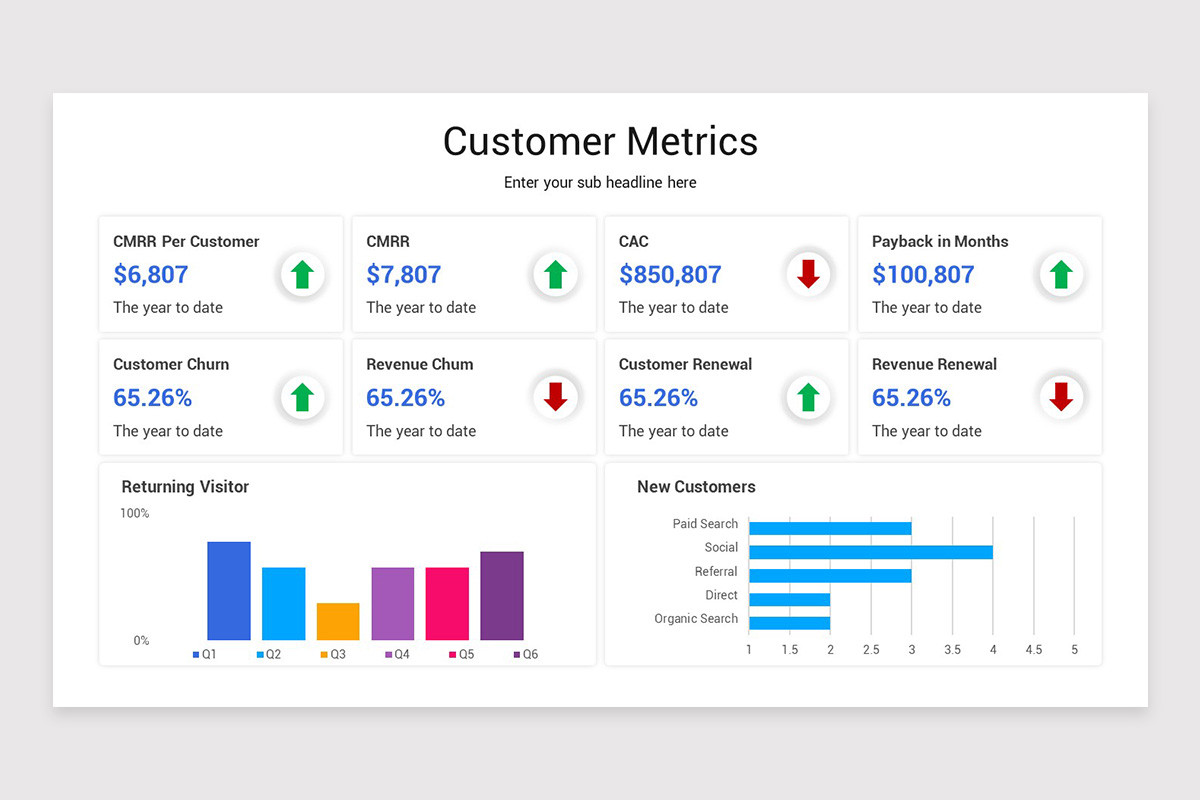This screenshot has height=800, width=1200.
Task: Click the Customer Renewal heading
Action: (x=686, y=364)
